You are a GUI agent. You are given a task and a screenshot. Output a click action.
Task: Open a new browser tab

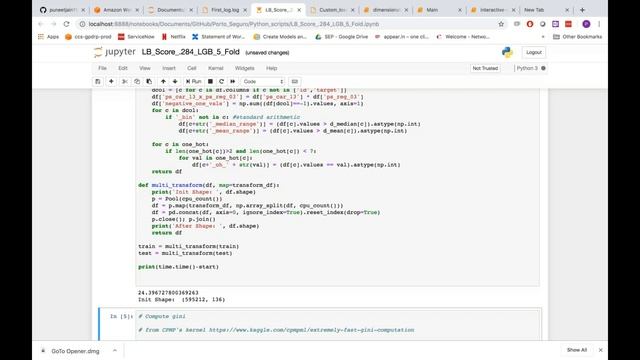click(582, 9)
